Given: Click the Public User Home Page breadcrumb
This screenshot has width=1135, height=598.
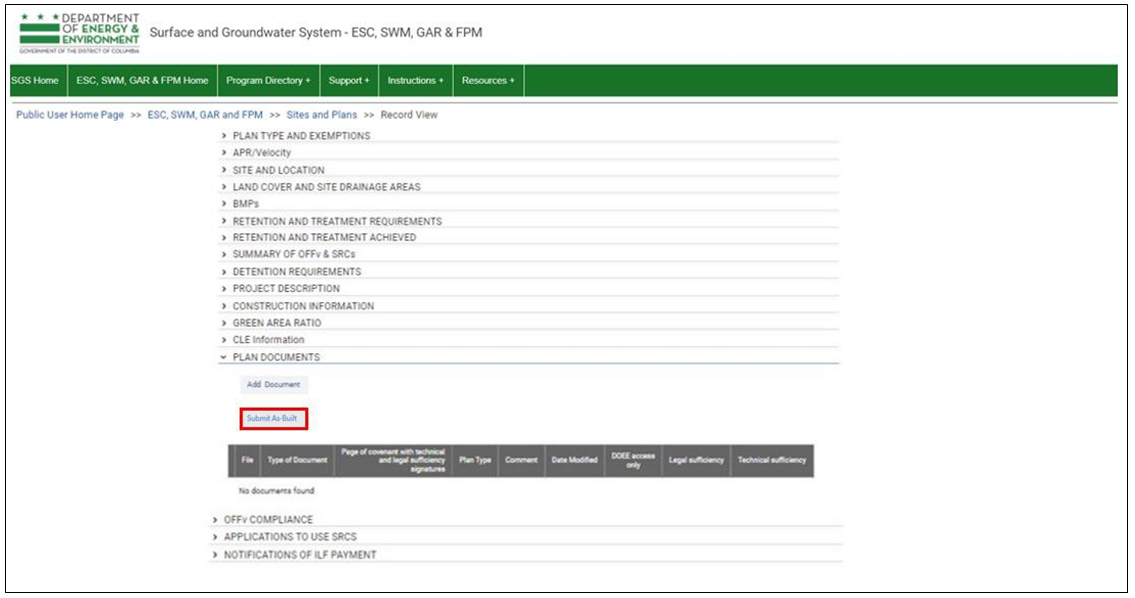Looking at the screenshot, I should (70, 115).
